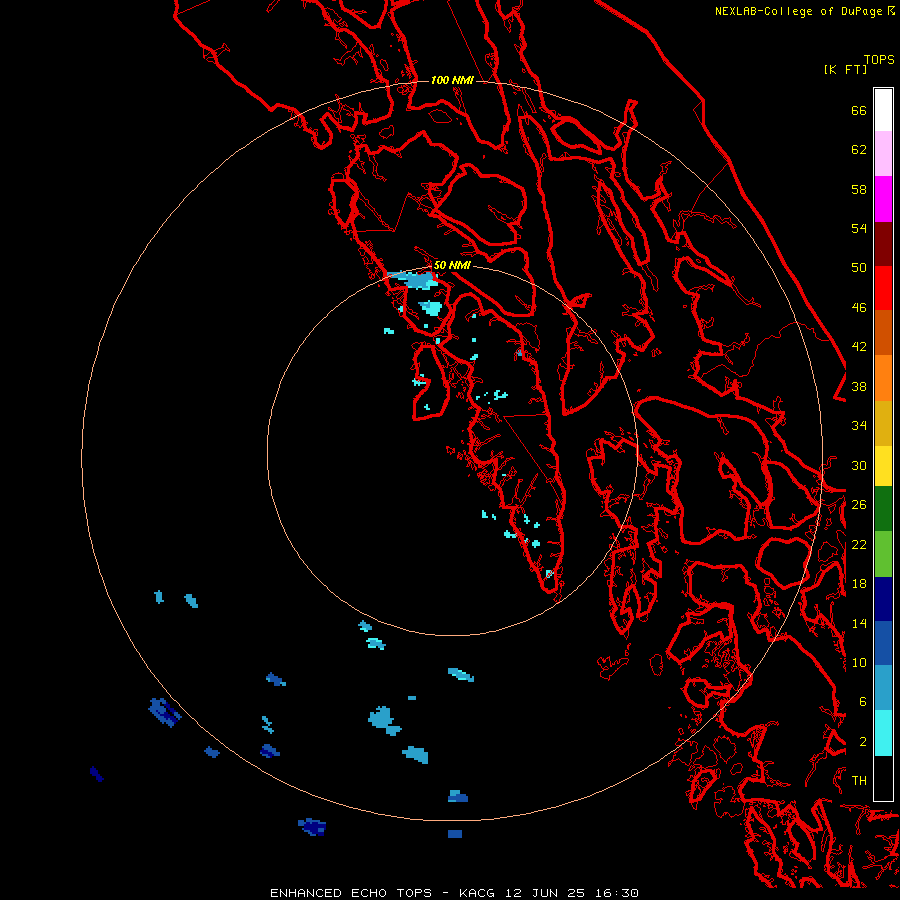Click legend value "18"
Screen dimensions: 900x900
click(x=859, y=584)
